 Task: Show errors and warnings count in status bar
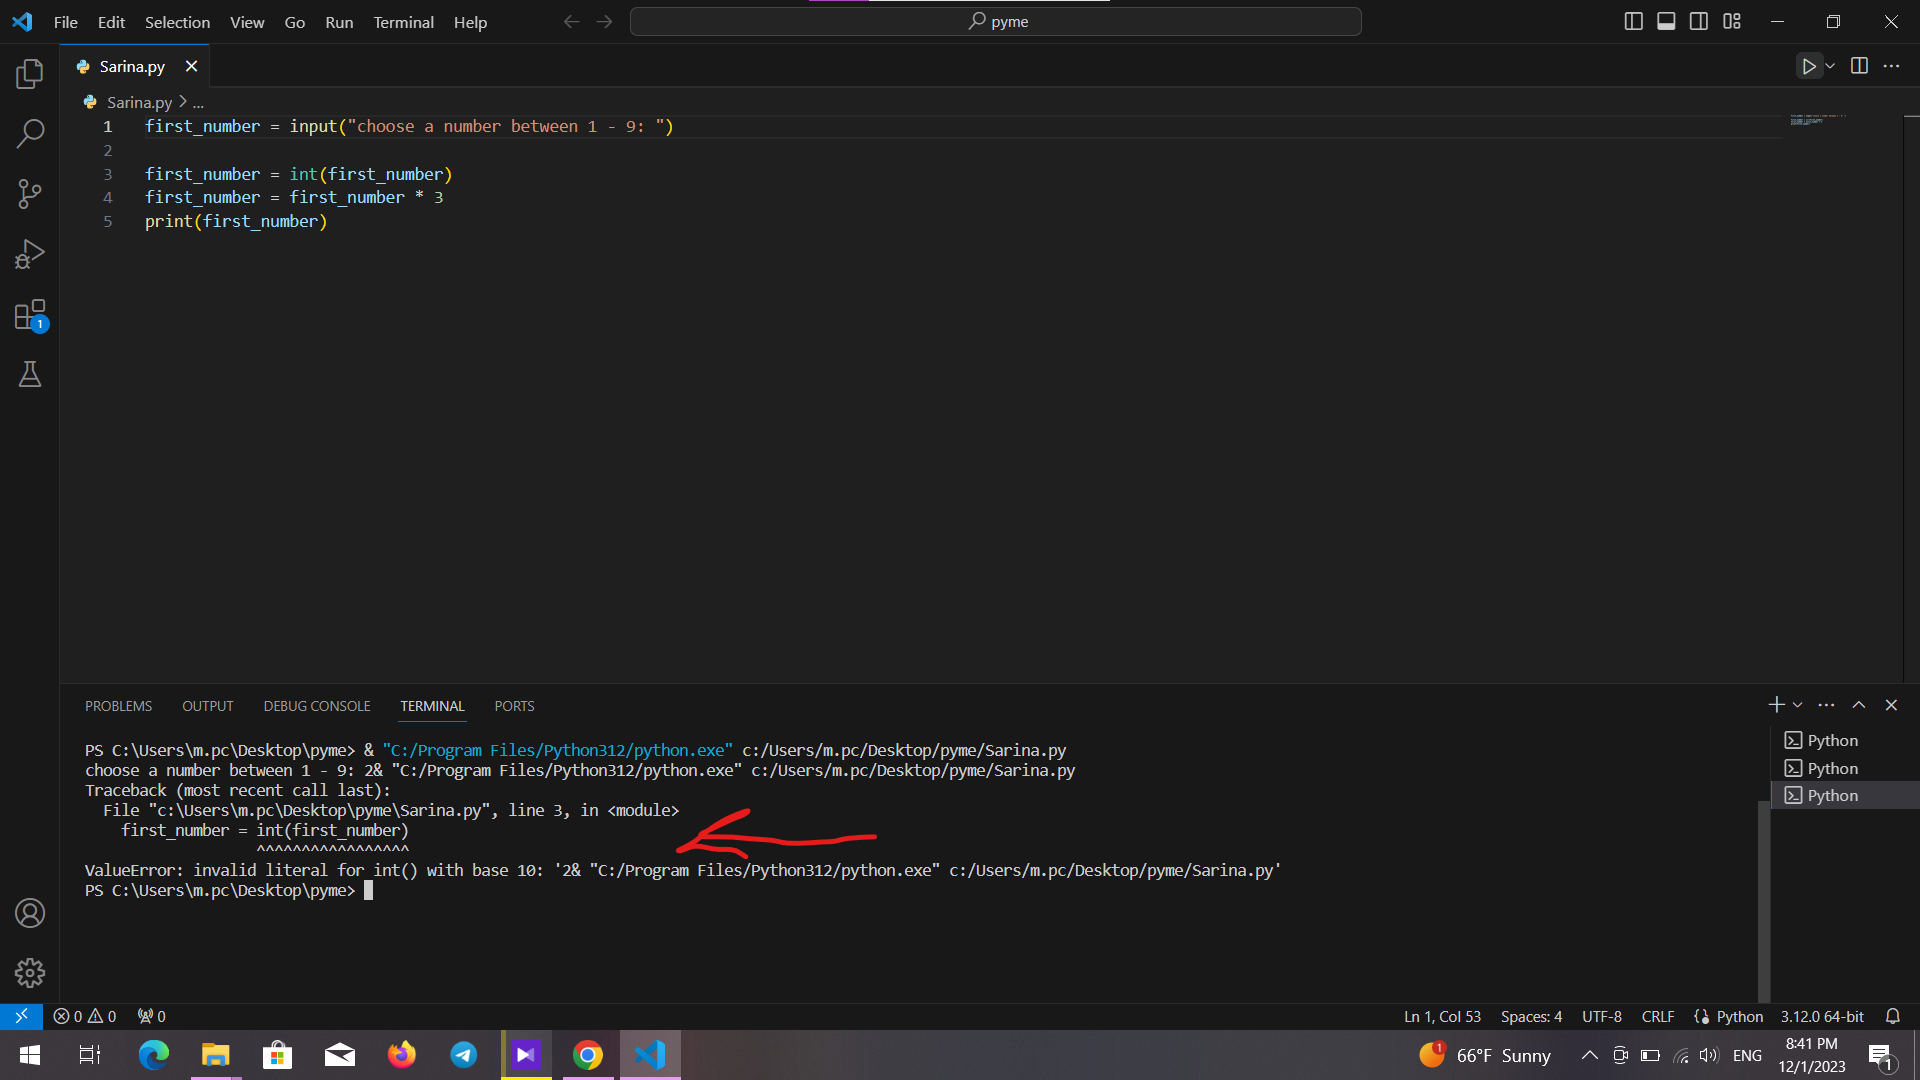tap(85, 1016)
